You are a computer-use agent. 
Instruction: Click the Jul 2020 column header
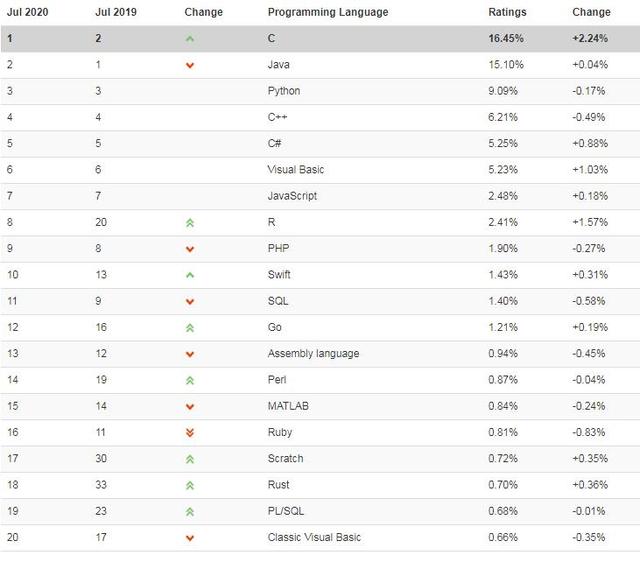click(27, 12)
